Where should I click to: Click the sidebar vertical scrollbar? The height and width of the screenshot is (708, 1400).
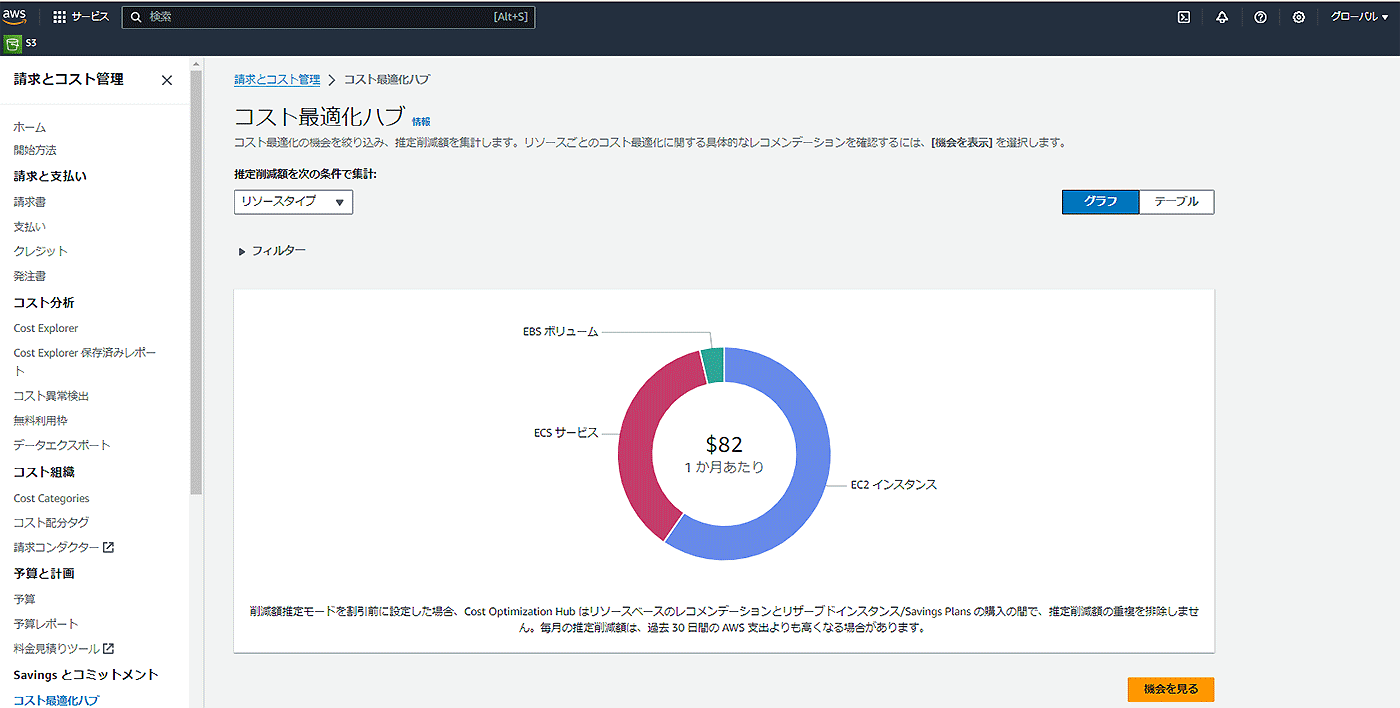click(x=196, y=280)
